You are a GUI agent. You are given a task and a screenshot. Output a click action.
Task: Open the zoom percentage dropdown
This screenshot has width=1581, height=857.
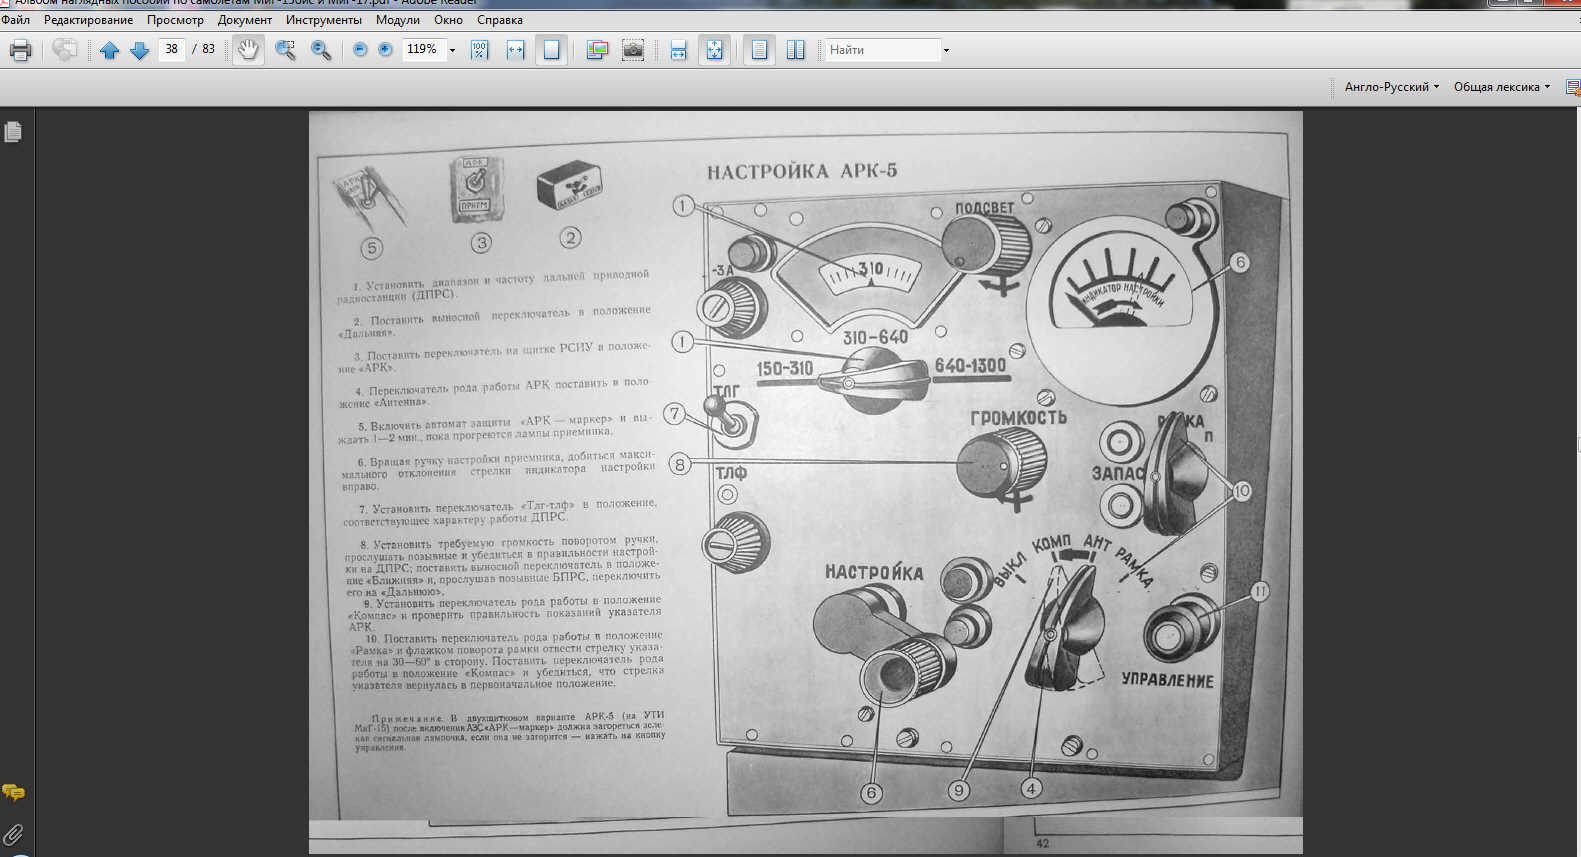[x=452, y=50]
